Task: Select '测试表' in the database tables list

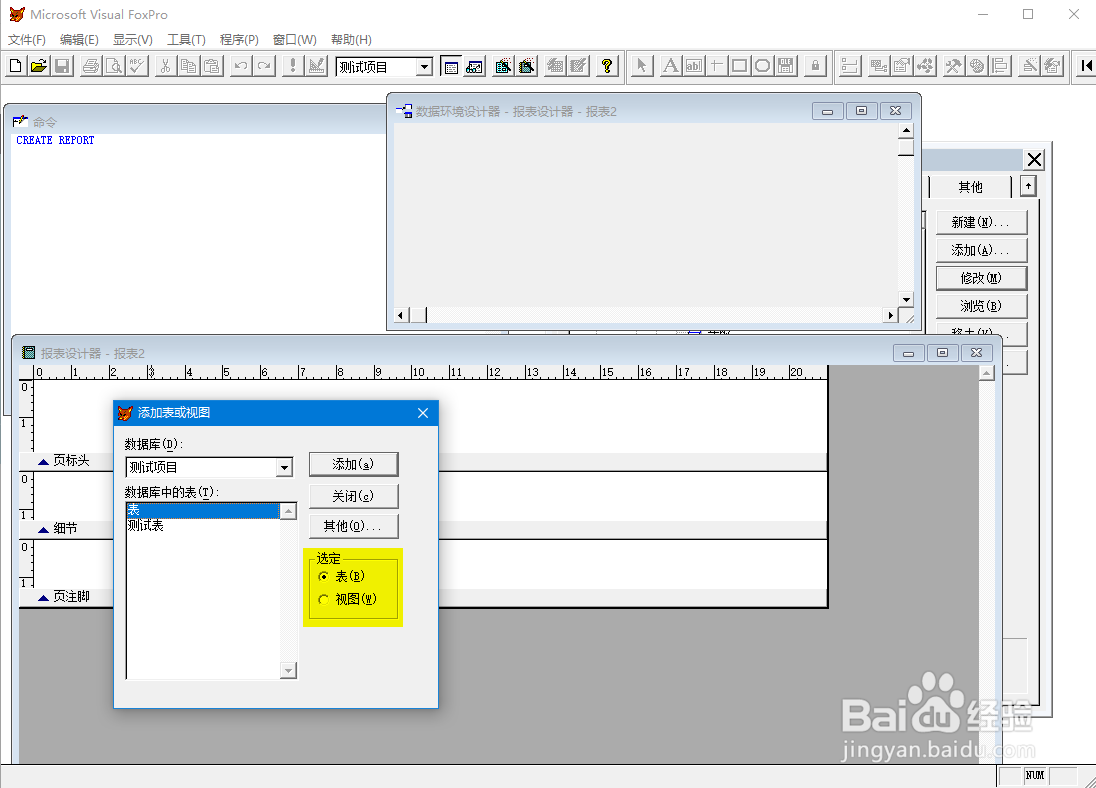Action: 203,526
